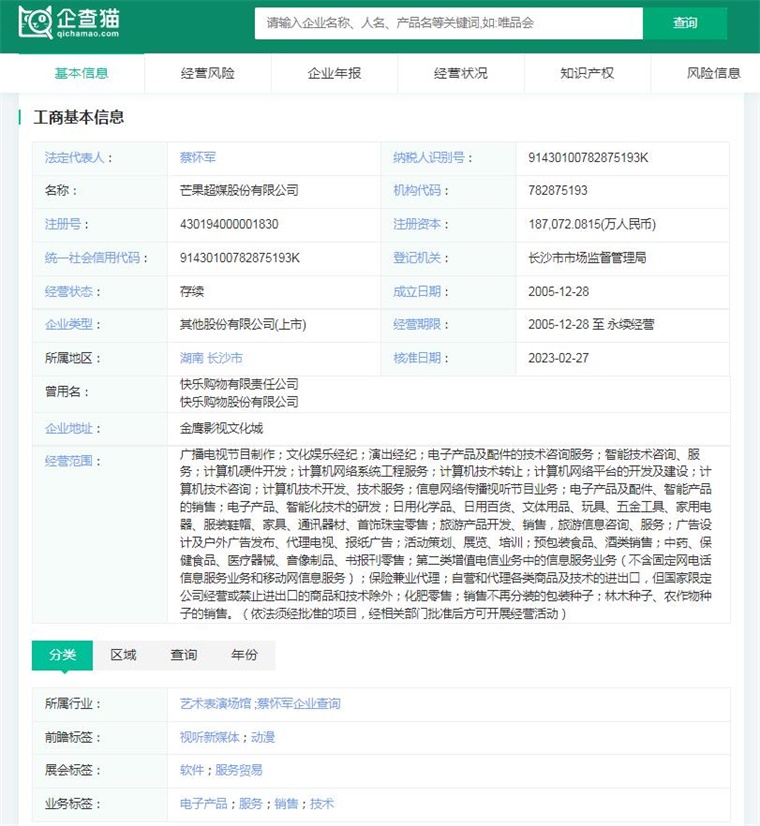Select former name 快乐购物有限责任公司
This screenshot has width=760, height=826.
pos(239,384)
